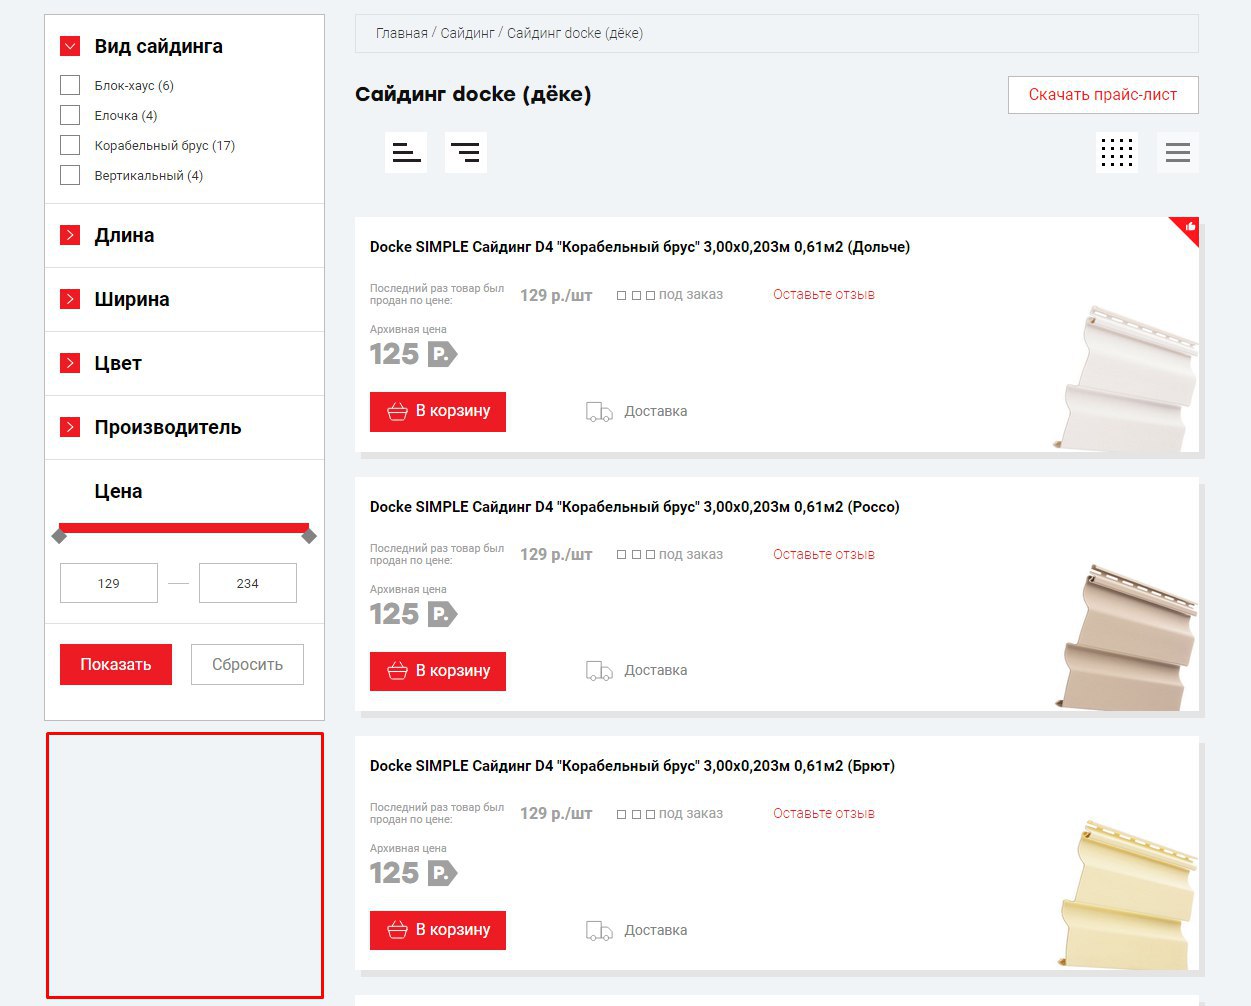Check the Вертикальный (4) filter

(70, 175)
